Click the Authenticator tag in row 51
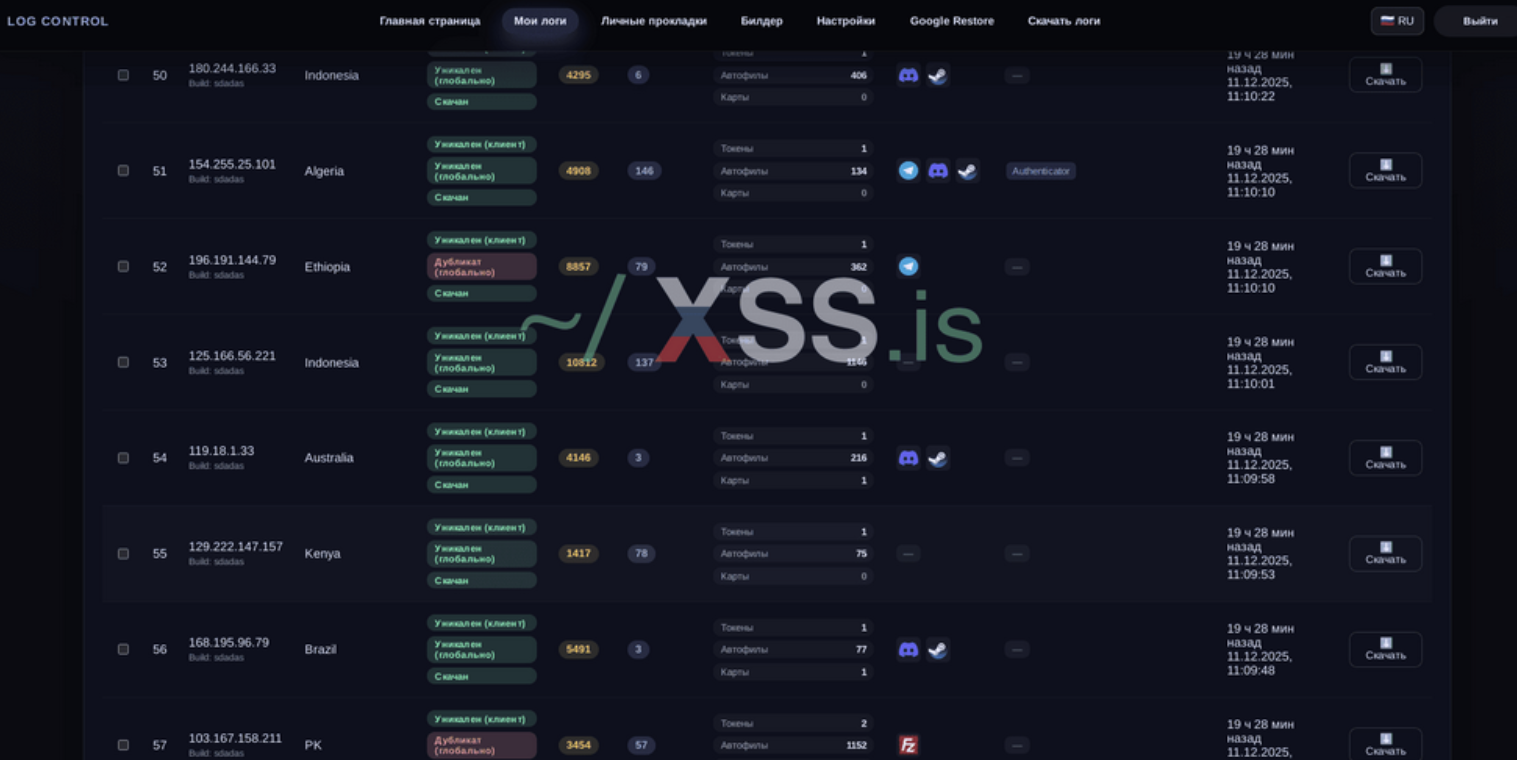 click(x=1040, y=171)
